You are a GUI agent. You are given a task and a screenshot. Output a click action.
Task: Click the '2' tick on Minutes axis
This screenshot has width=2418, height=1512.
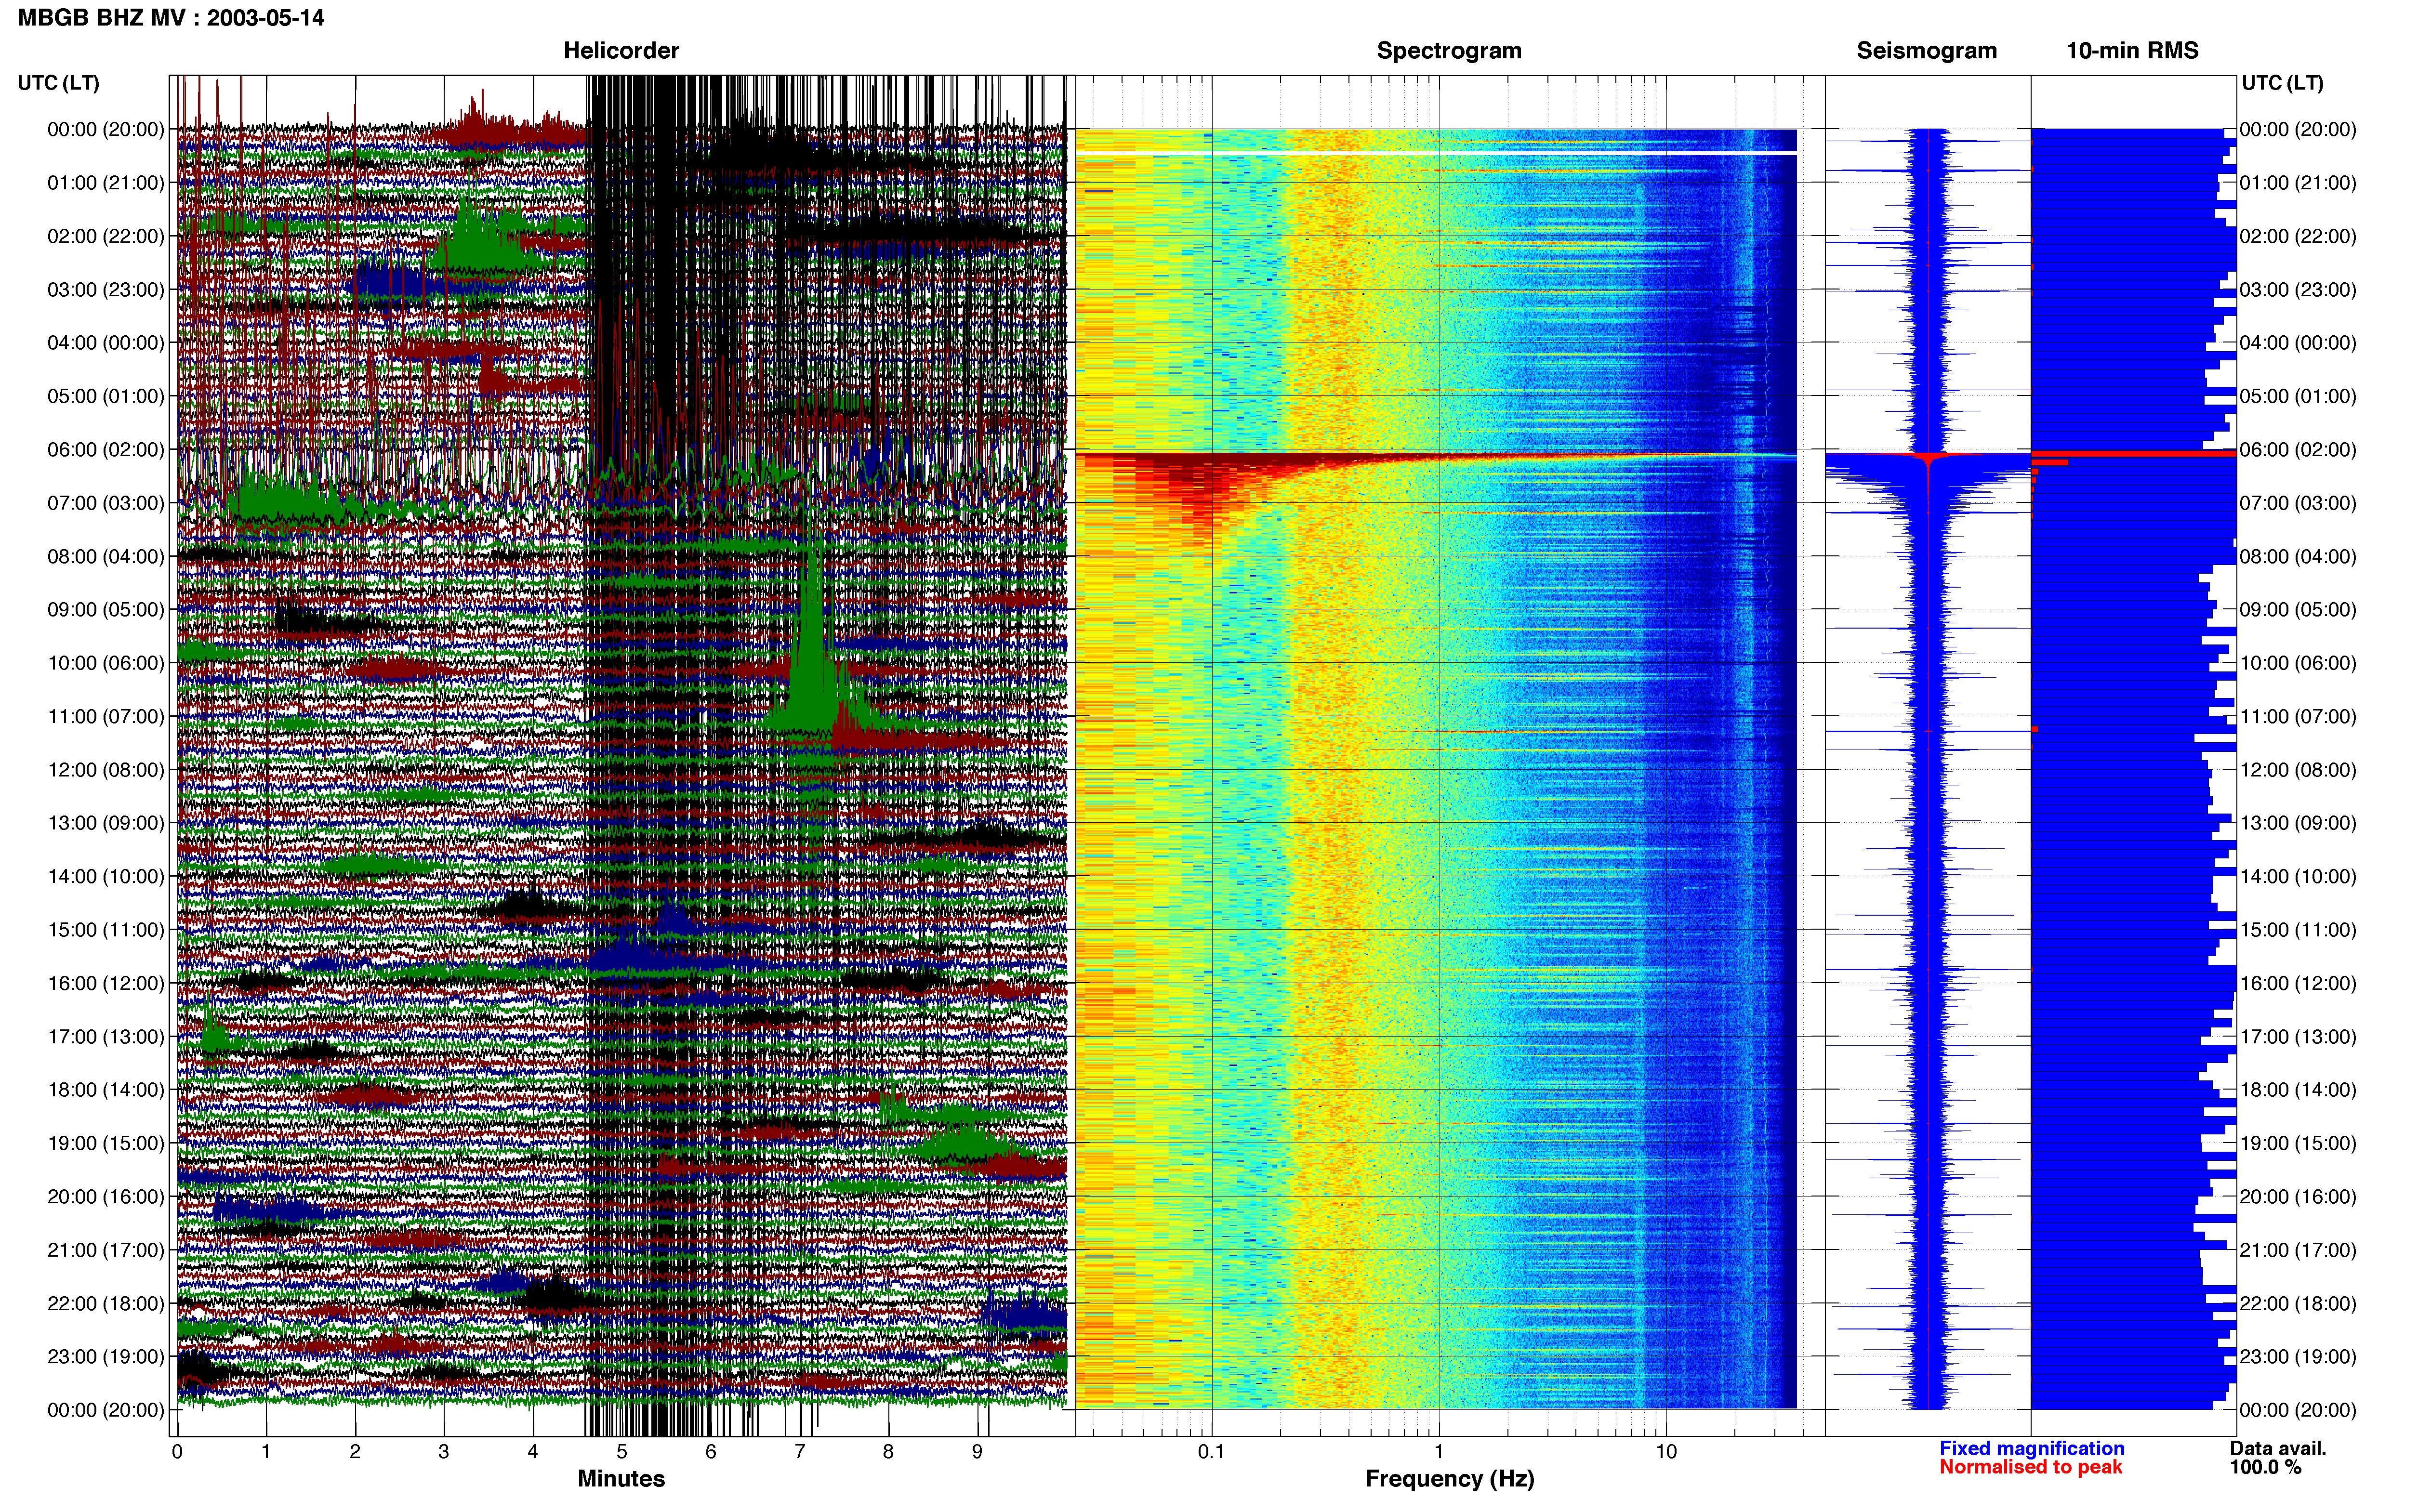[x=355, y=1452]
